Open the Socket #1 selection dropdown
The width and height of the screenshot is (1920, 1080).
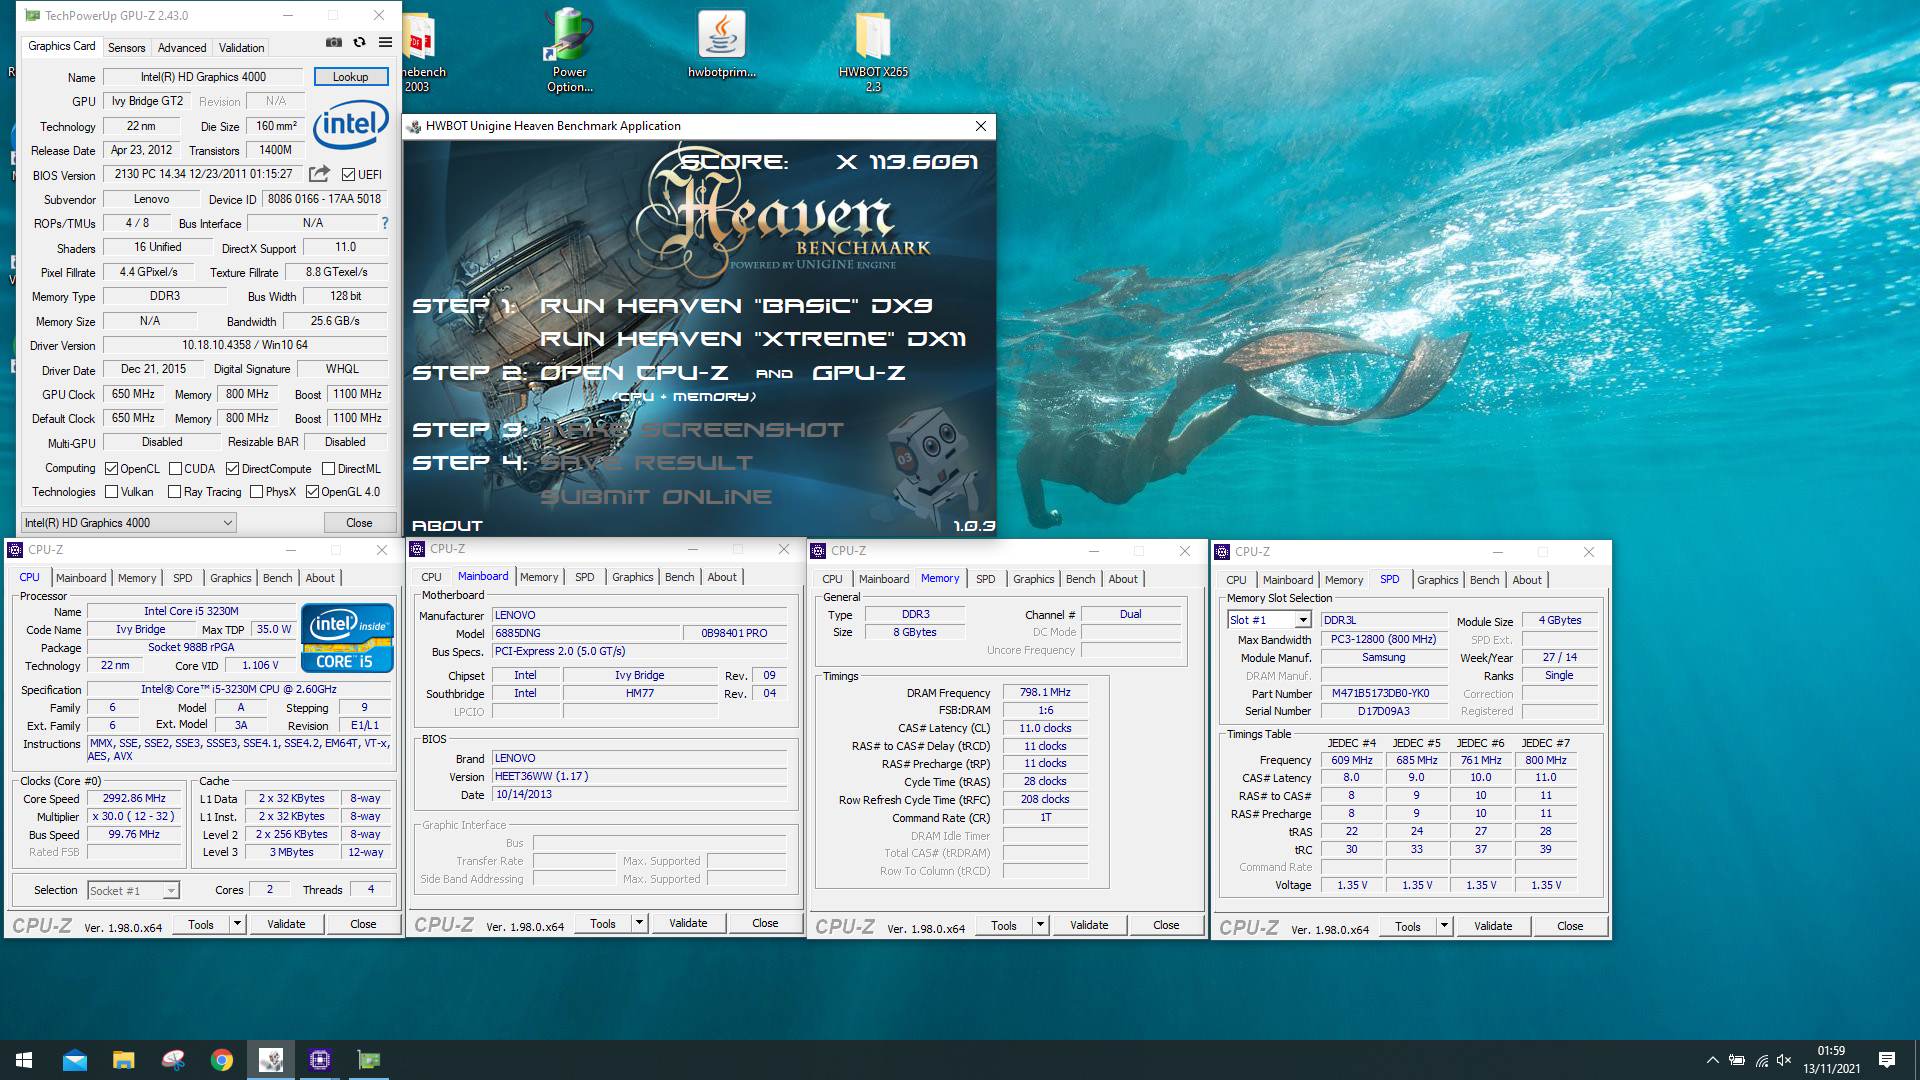(133, 891)
